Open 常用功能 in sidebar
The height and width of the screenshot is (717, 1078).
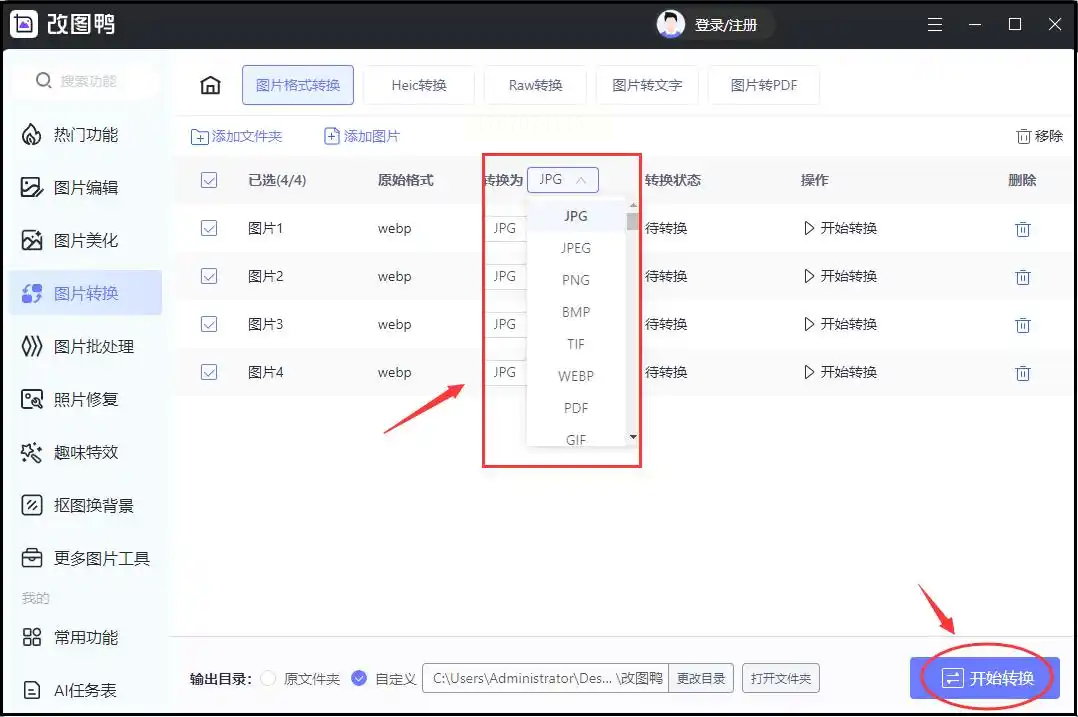(x=86, y=637)
